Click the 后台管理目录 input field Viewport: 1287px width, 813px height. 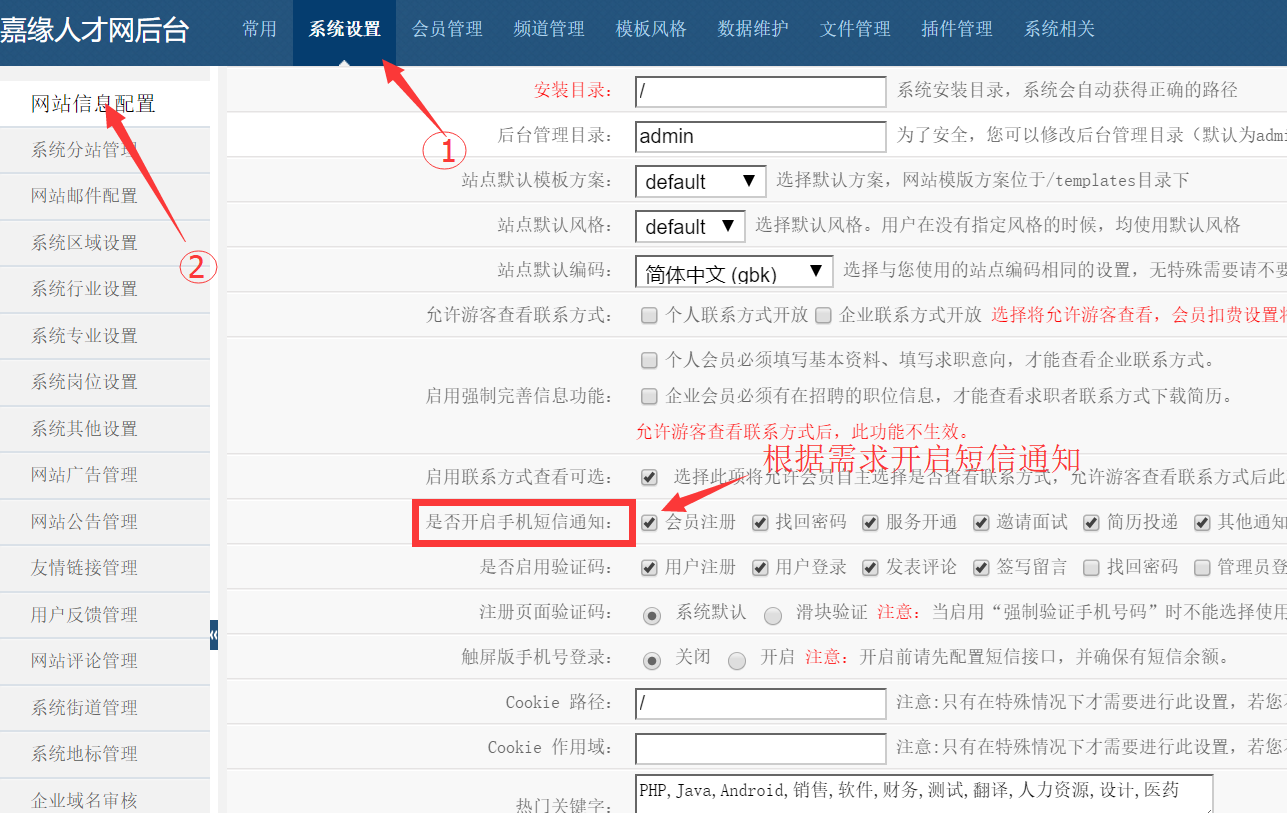(760, 136)
